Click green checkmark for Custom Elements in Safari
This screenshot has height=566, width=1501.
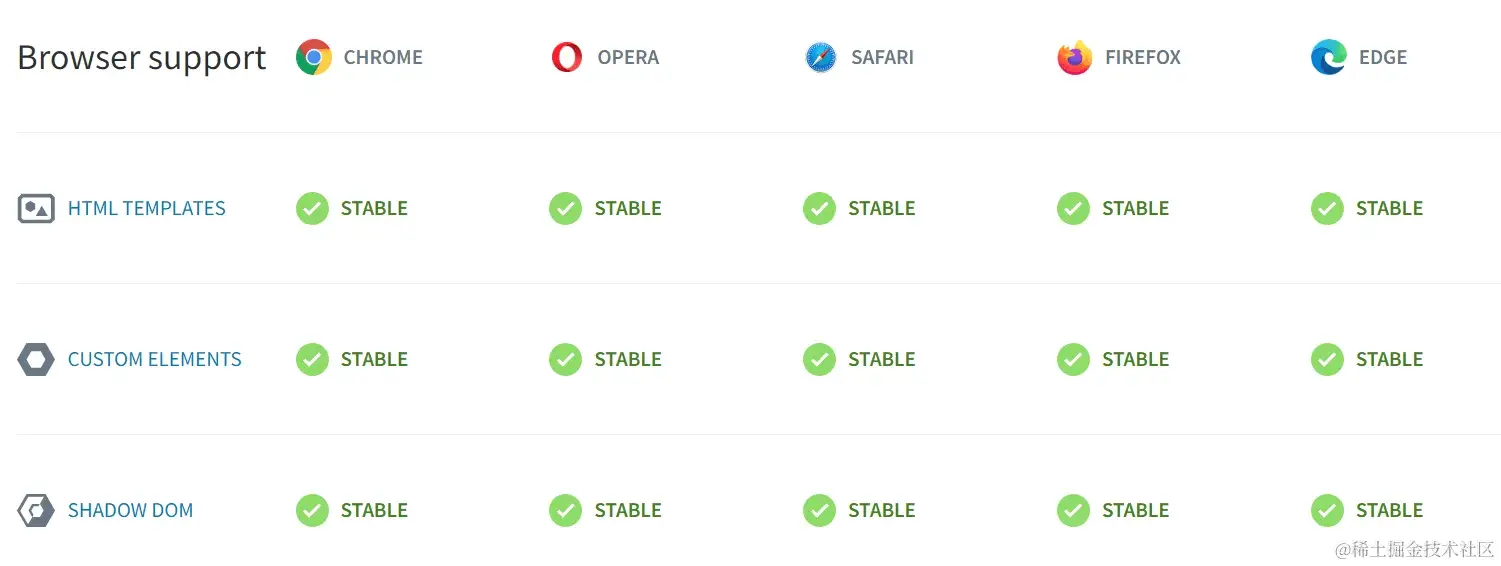click(x=819, y=360)
